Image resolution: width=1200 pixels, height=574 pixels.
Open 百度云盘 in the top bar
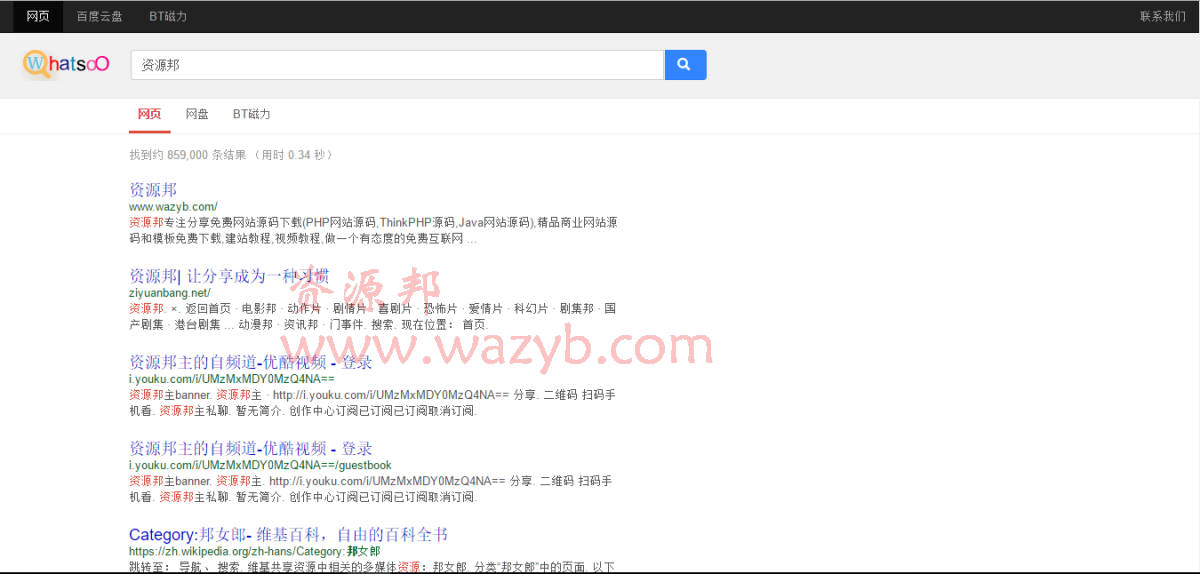tap(99, 16)
